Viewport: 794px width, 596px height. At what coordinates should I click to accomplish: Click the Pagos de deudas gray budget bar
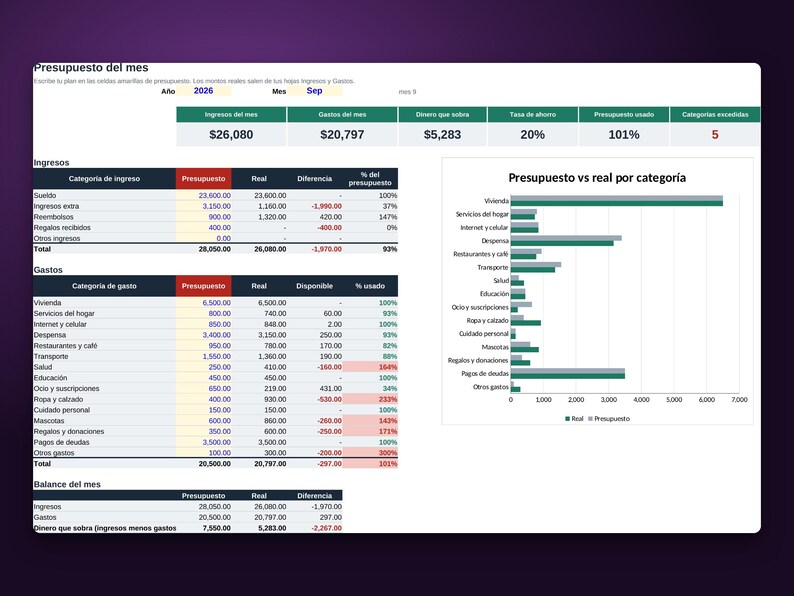568,371
